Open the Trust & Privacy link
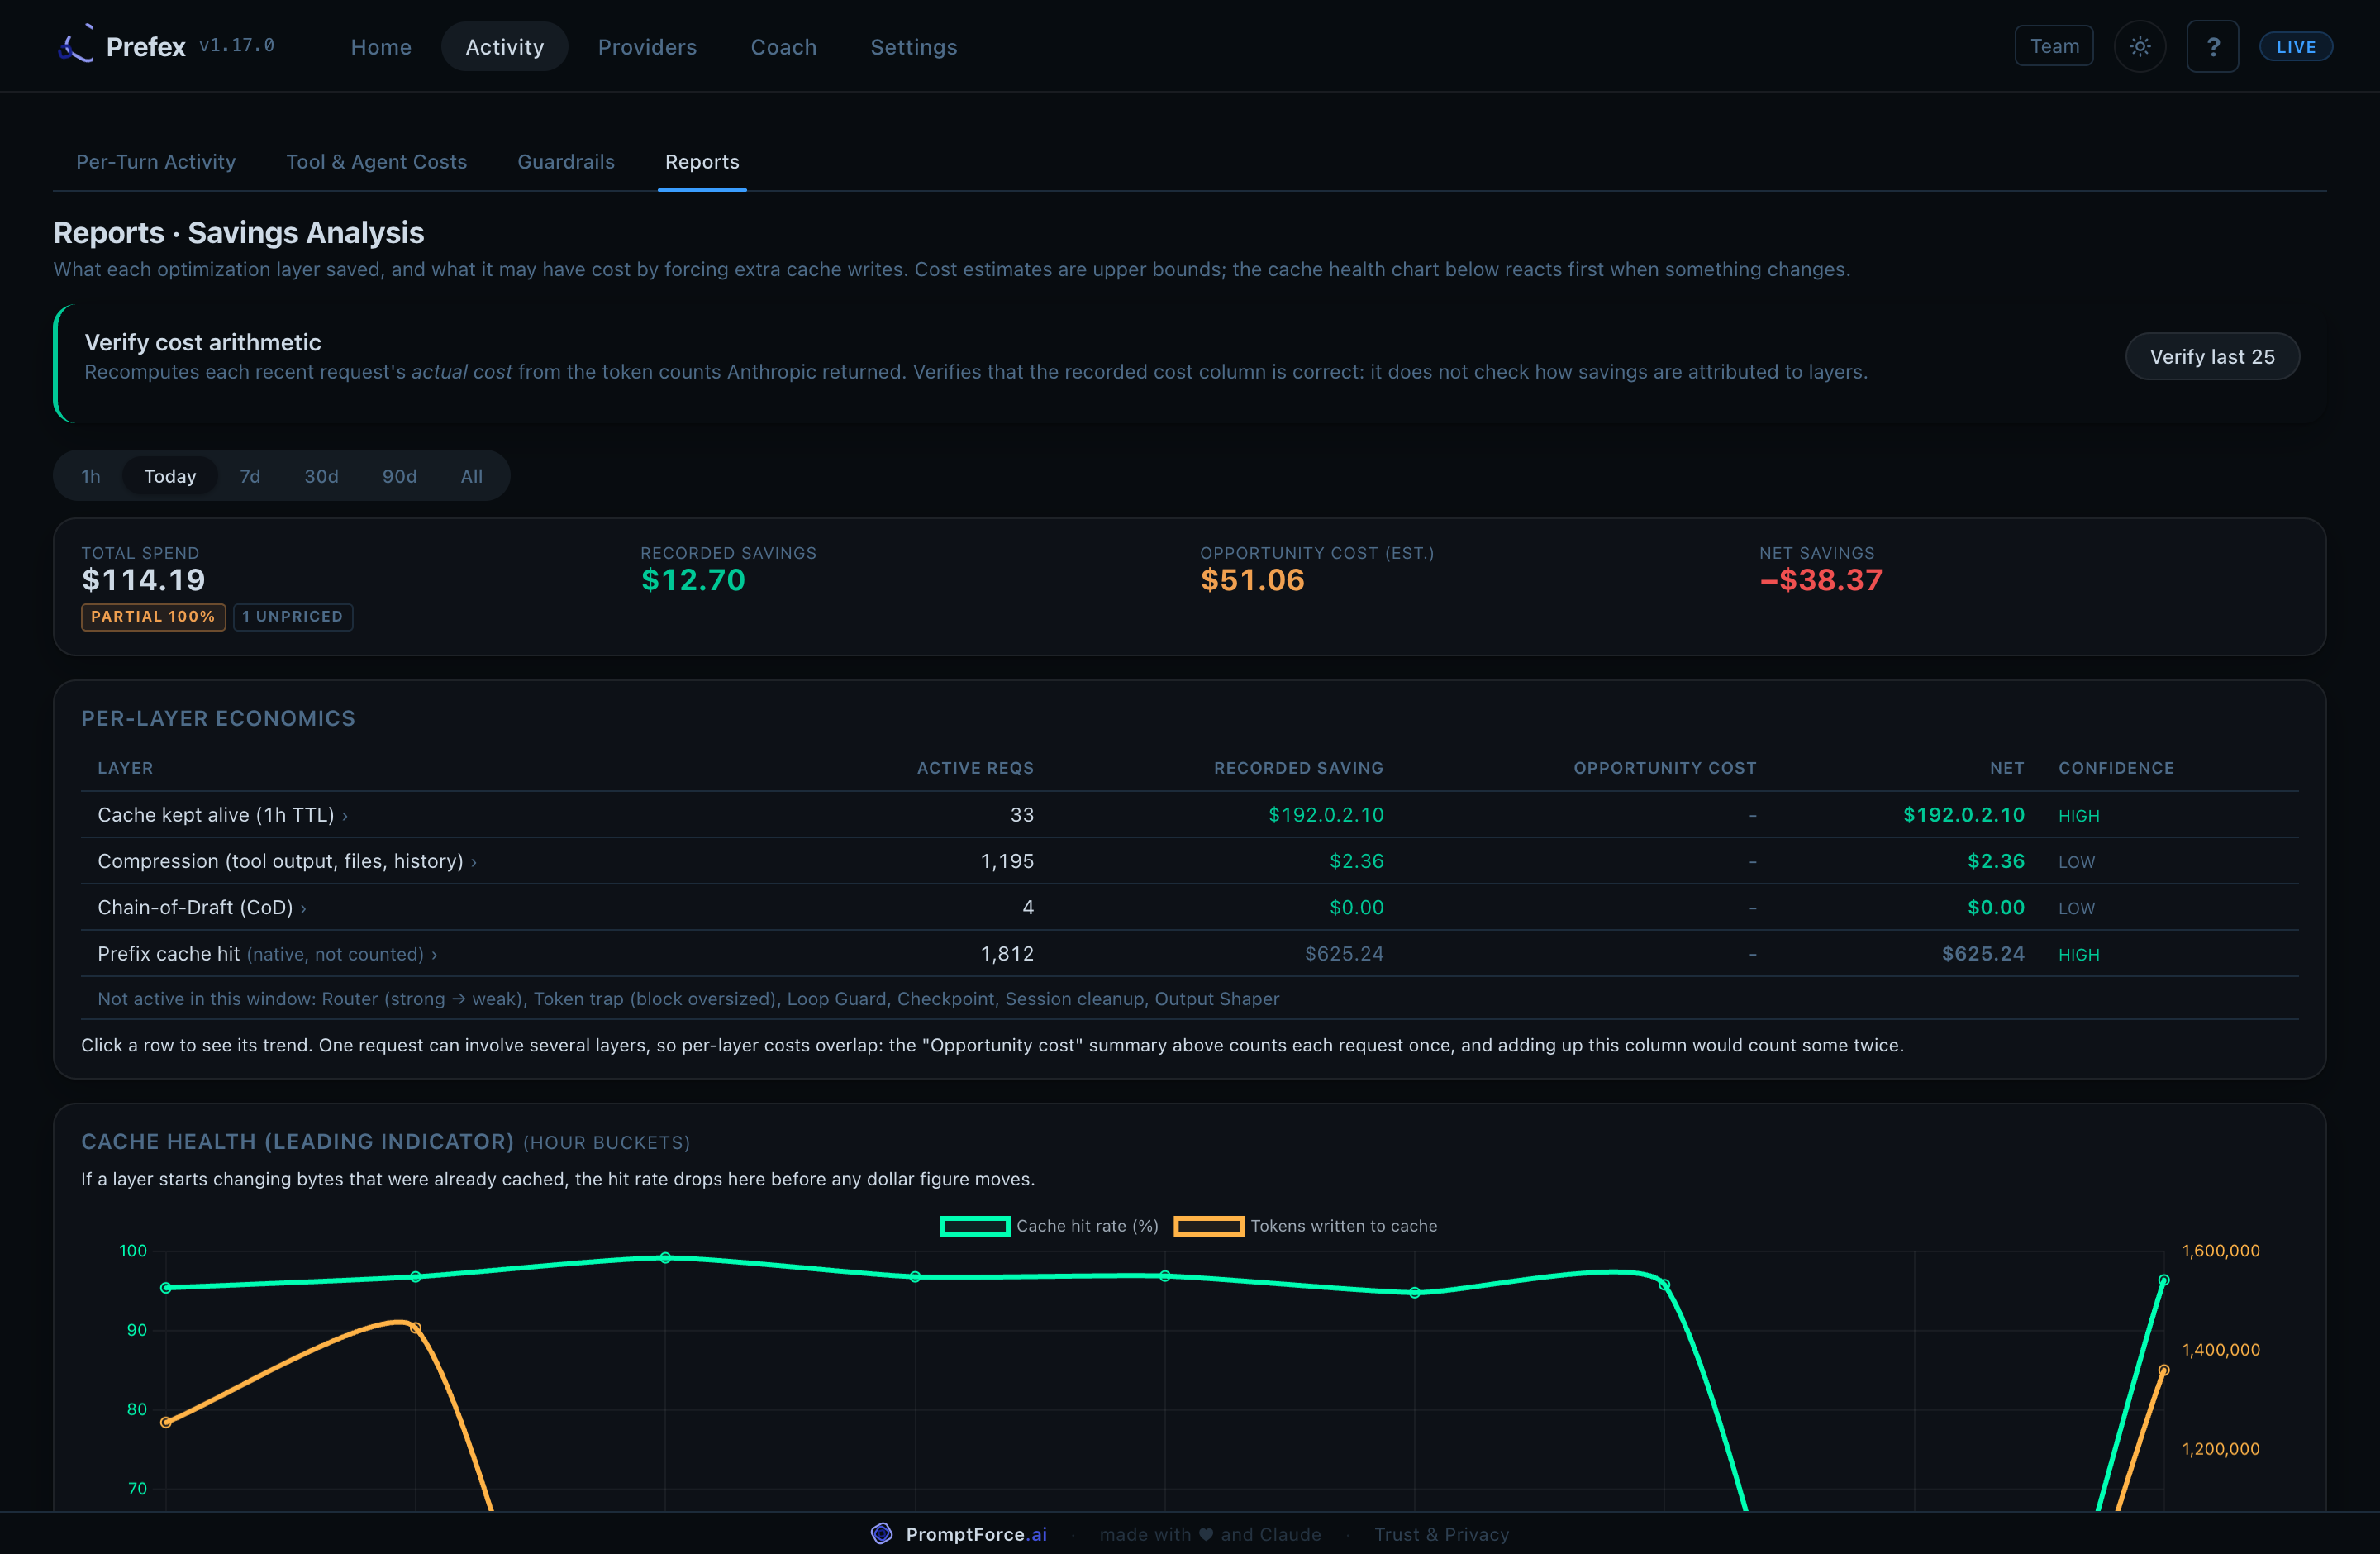The height and width of the screenshot is (1554, 2380). pyautogui.click(x=1441, y=1534)
